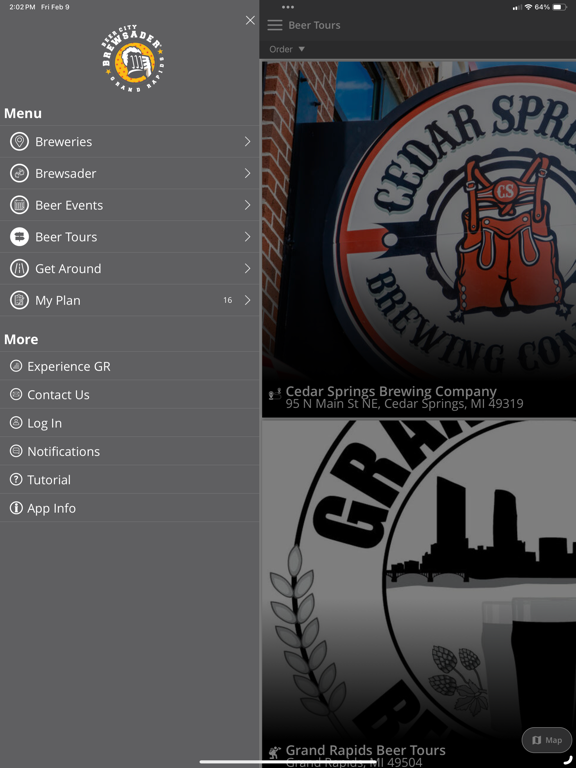Tap the 2:02 PM clock
The width and height of the screenshot is (576, 768).
pyautogui.click(x=22, y=7)
